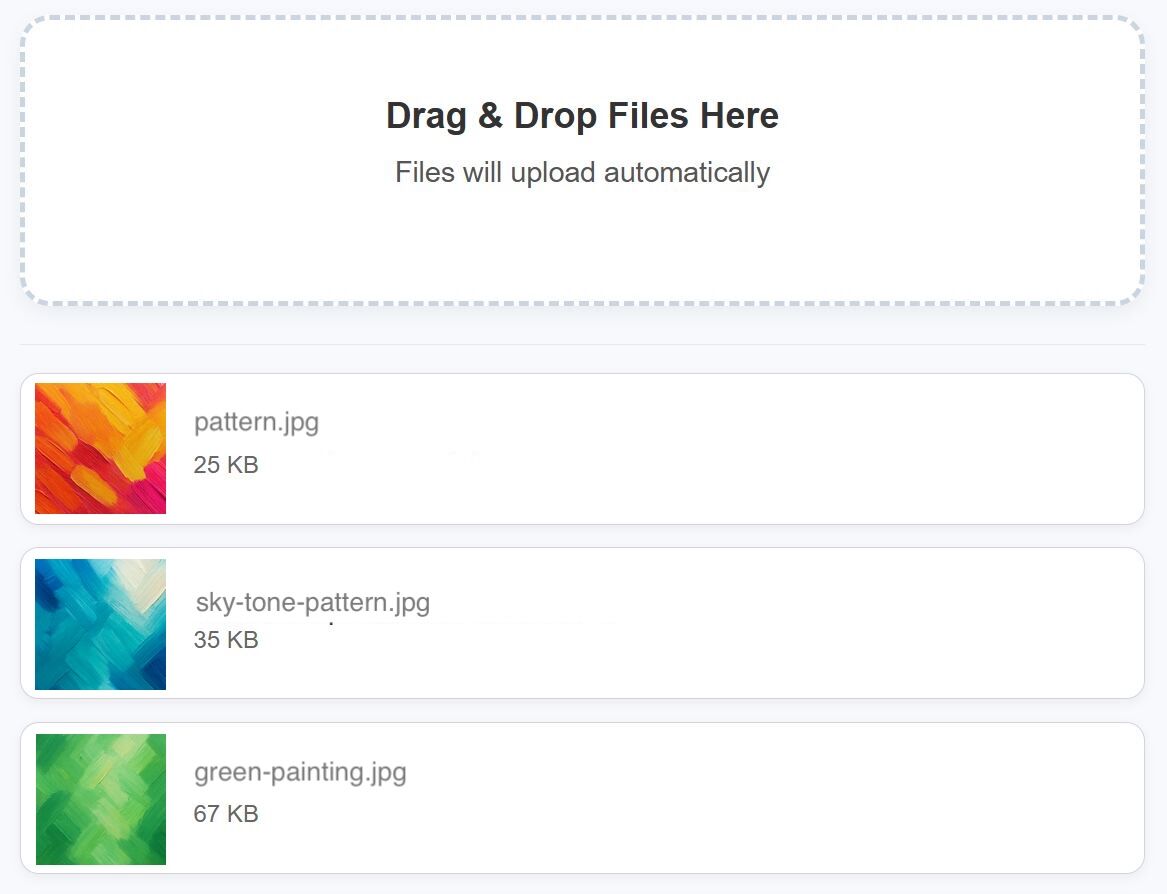Click the divider line below the upload zone

click(582, 345)
